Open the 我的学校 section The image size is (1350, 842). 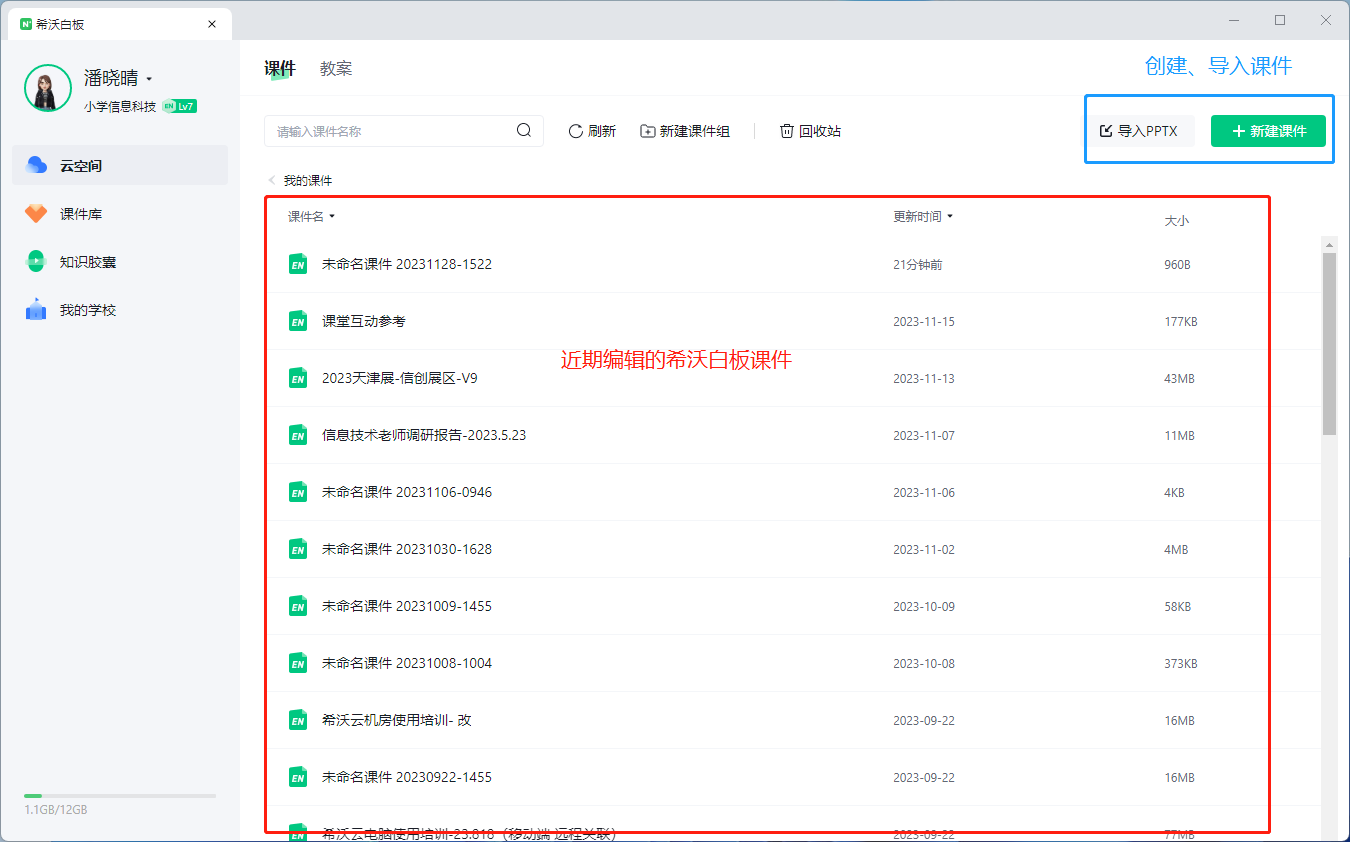tap(120, 309)
